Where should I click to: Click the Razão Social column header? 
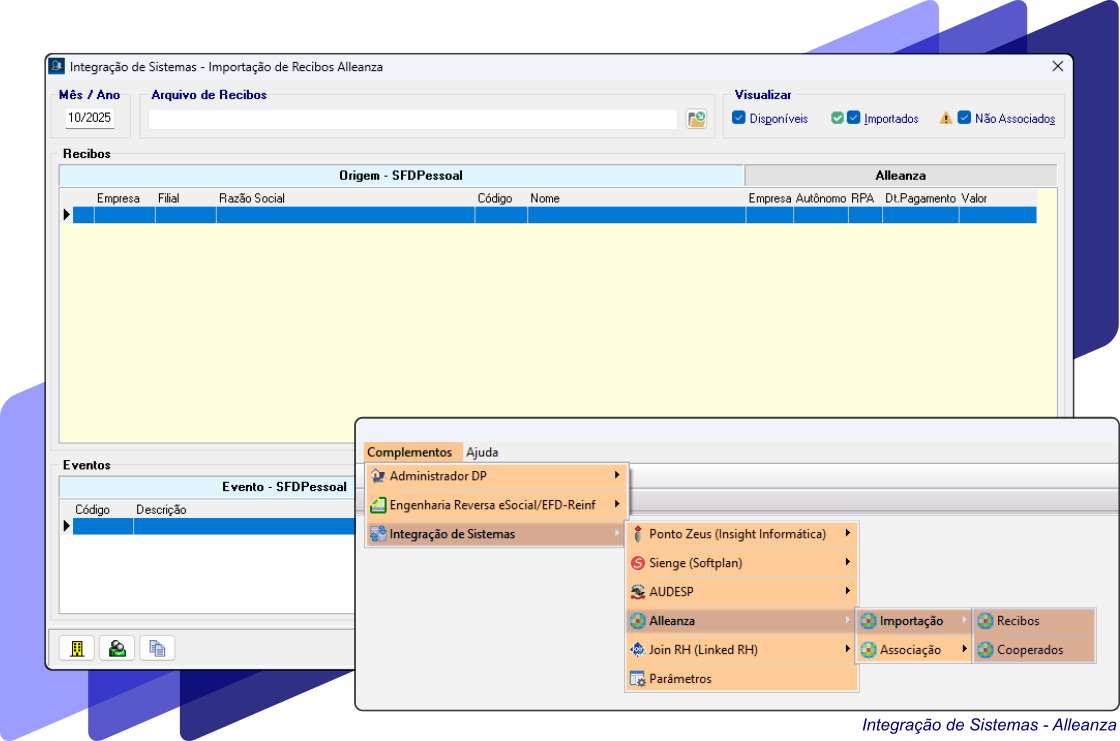(x=252, y=198)
